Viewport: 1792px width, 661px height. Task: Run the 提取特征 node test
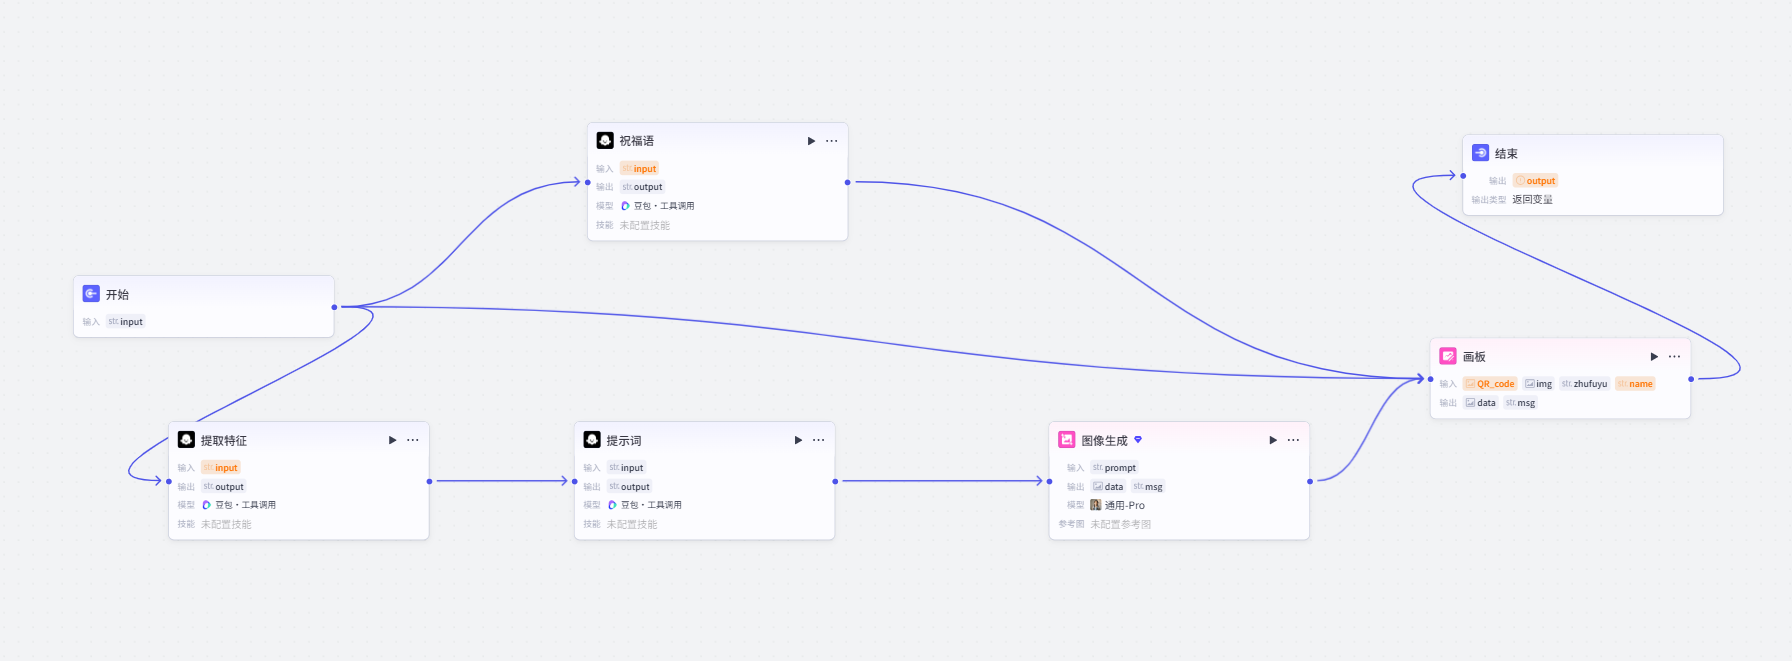392,440
